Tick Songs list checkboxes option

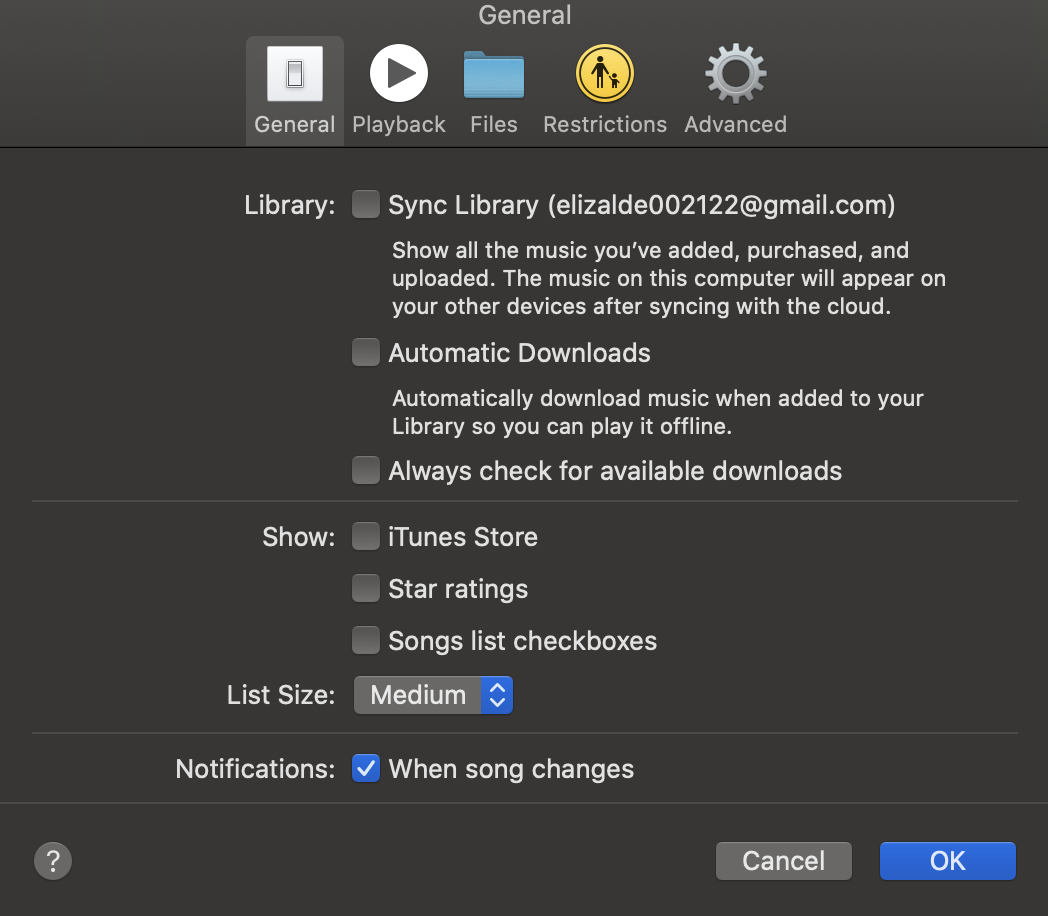coord(366,641)
